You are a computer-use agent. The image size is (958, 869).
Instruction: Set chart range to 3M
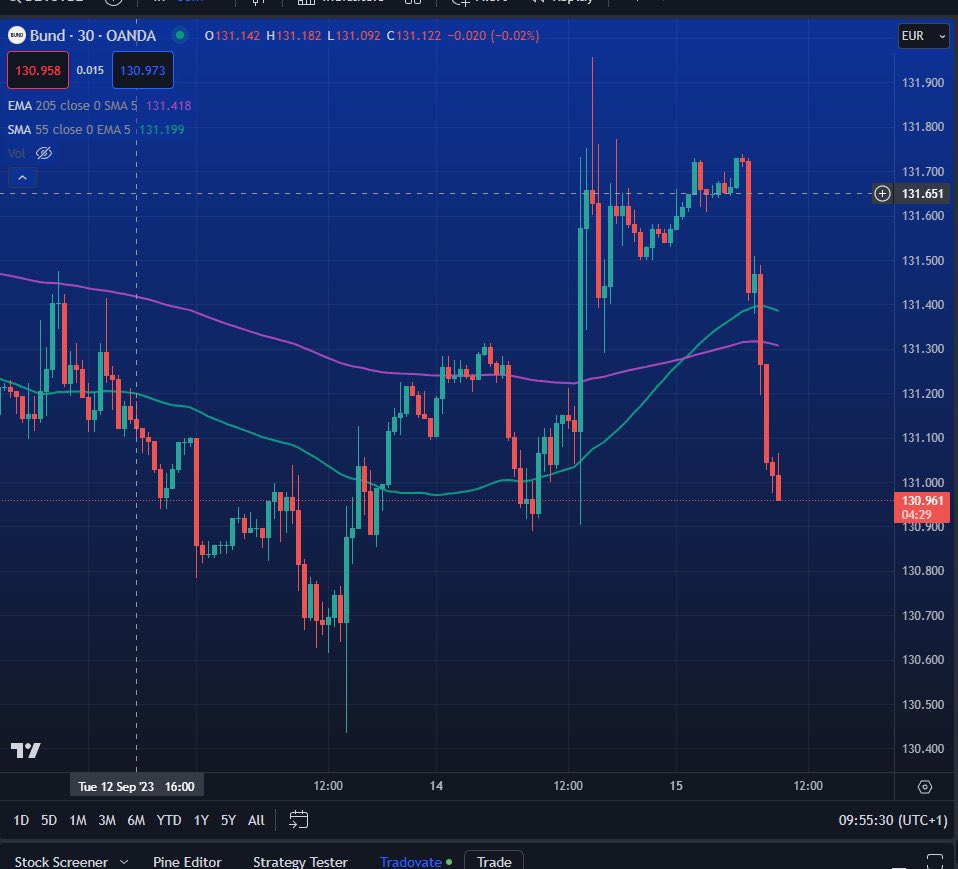coord(107,820)
